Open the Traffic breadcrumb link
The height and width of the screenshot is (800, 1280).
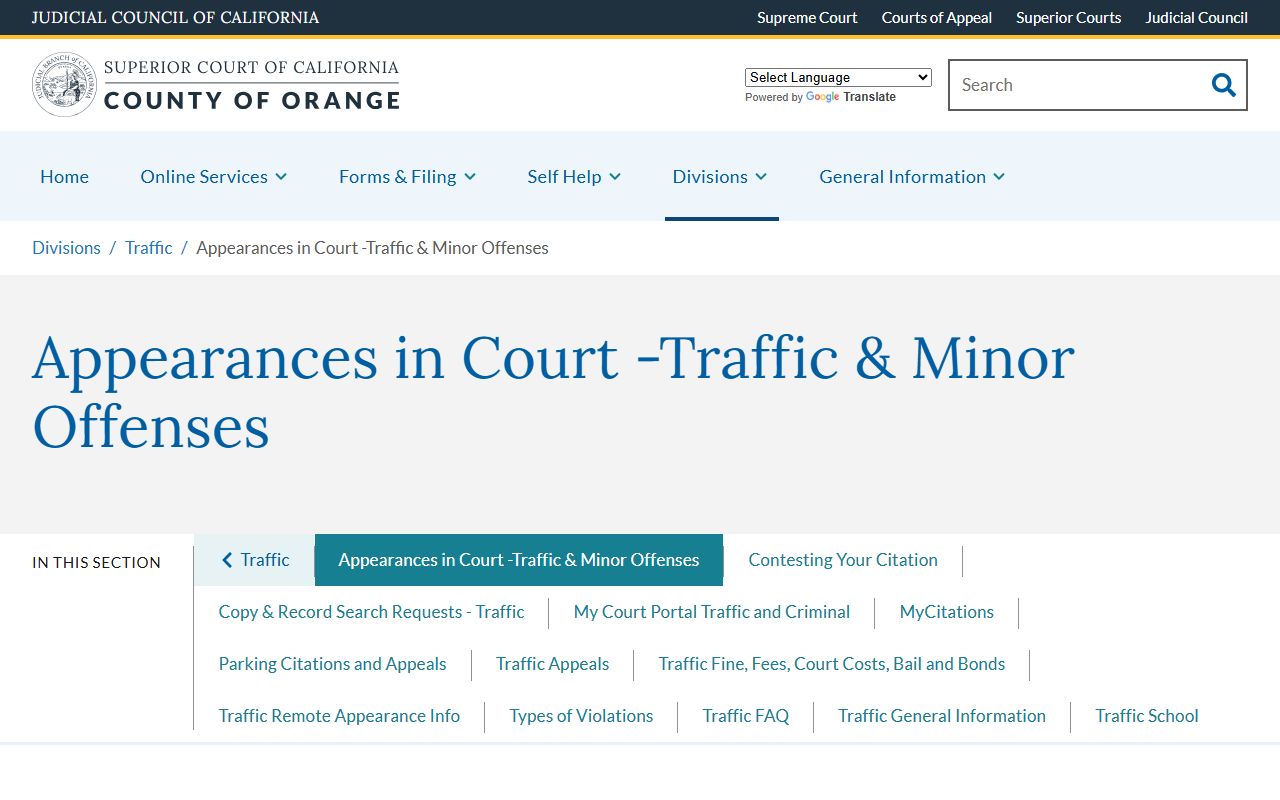tap(148, 248)
